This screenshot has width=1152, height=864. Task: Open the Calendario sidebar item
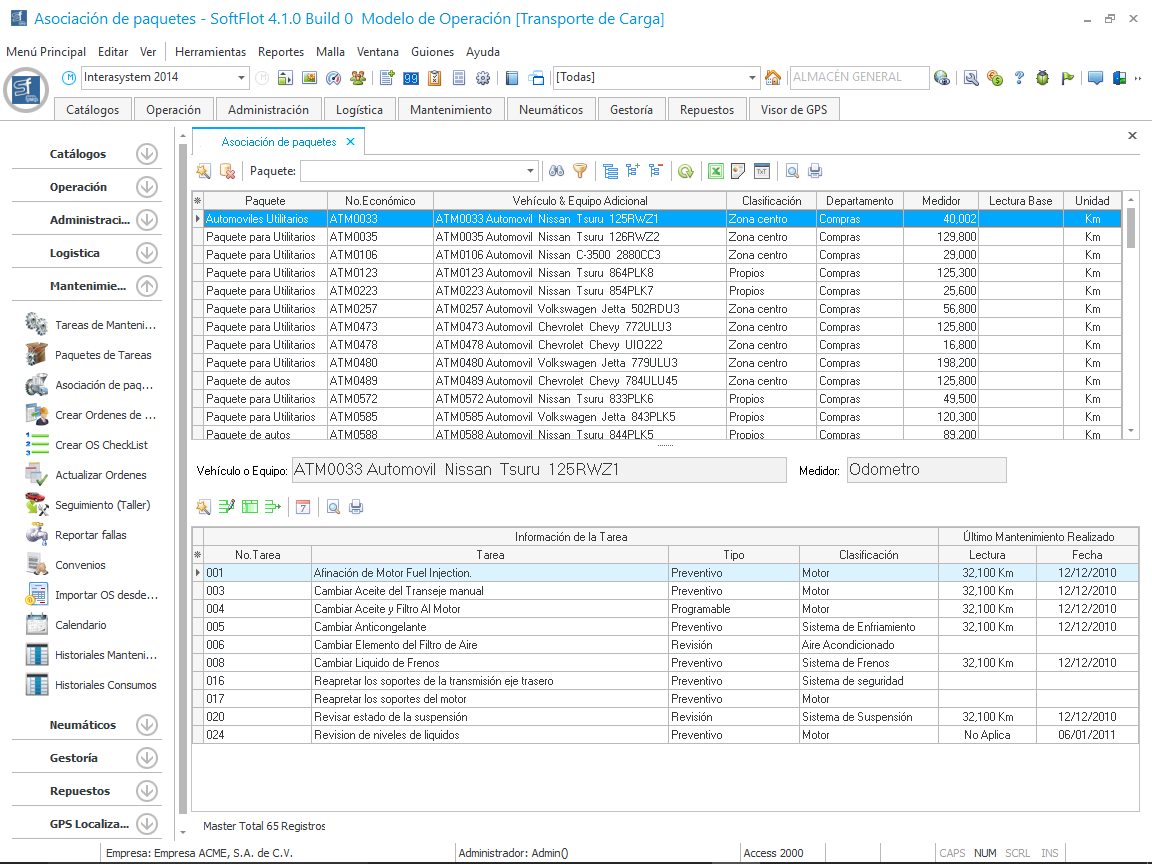point(80,625)
